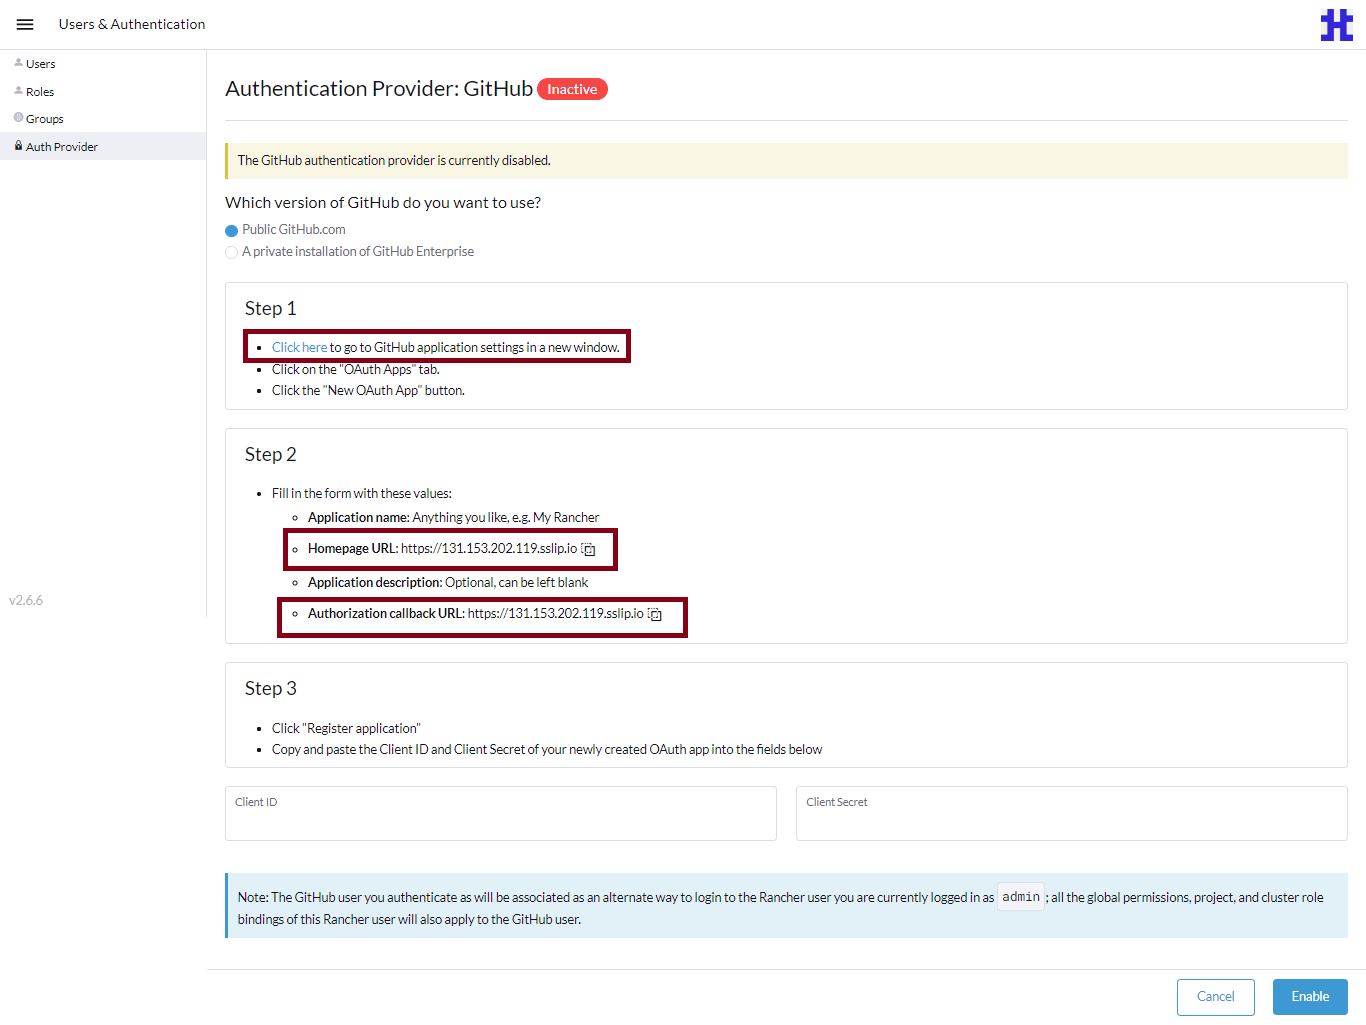Click the 'admin' username code label

(x=1021, y=897)
